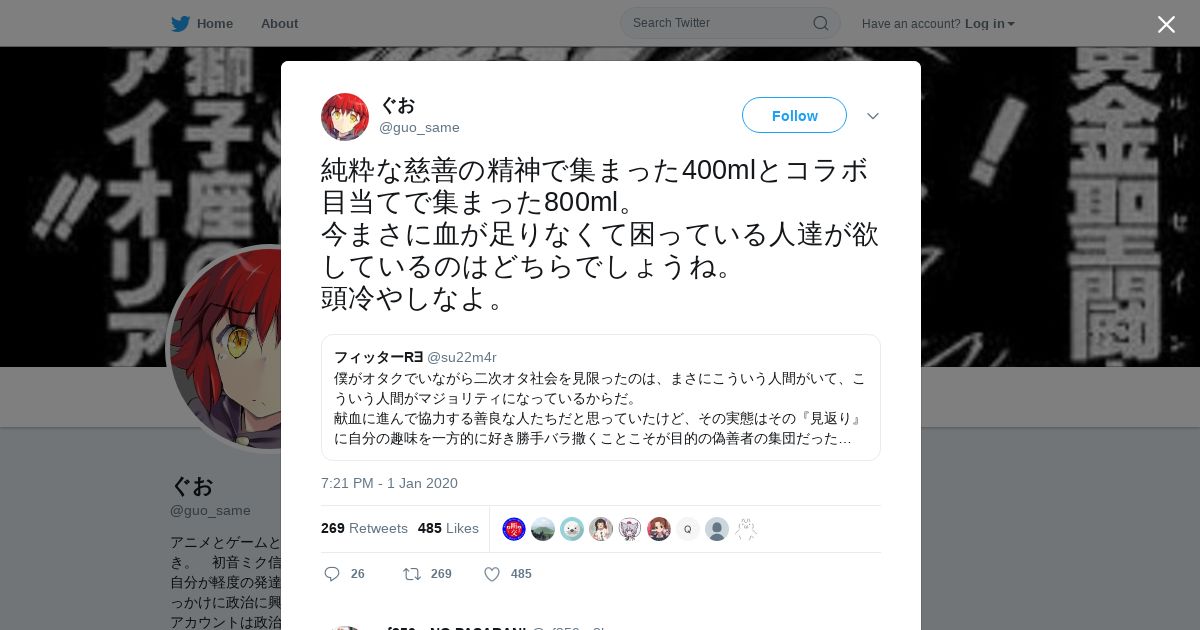Expand the tweet options chevron menu

coord(873,116)
